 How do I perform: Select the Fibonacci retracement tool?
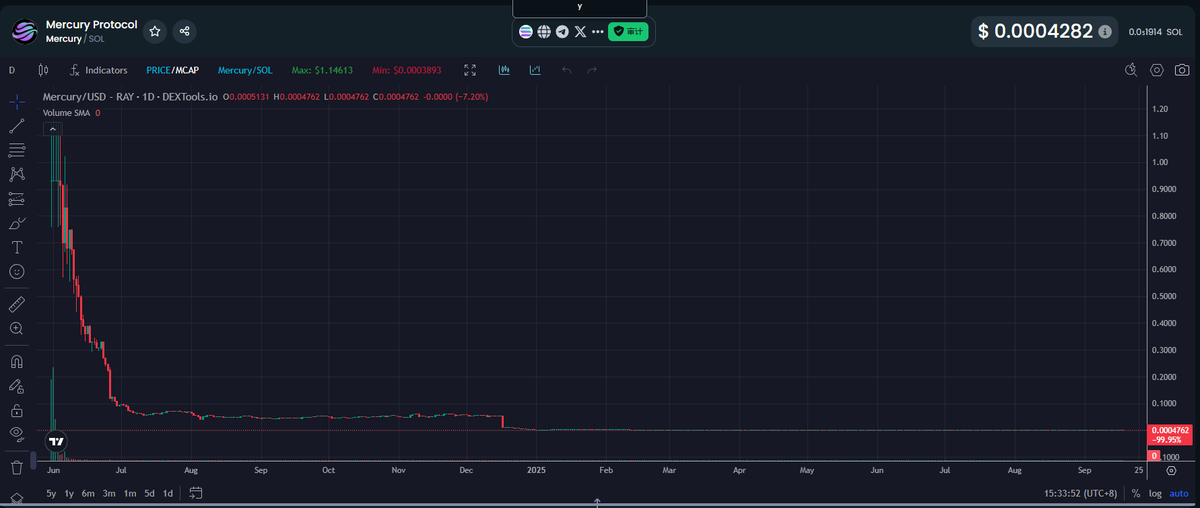tap(17, 150)
